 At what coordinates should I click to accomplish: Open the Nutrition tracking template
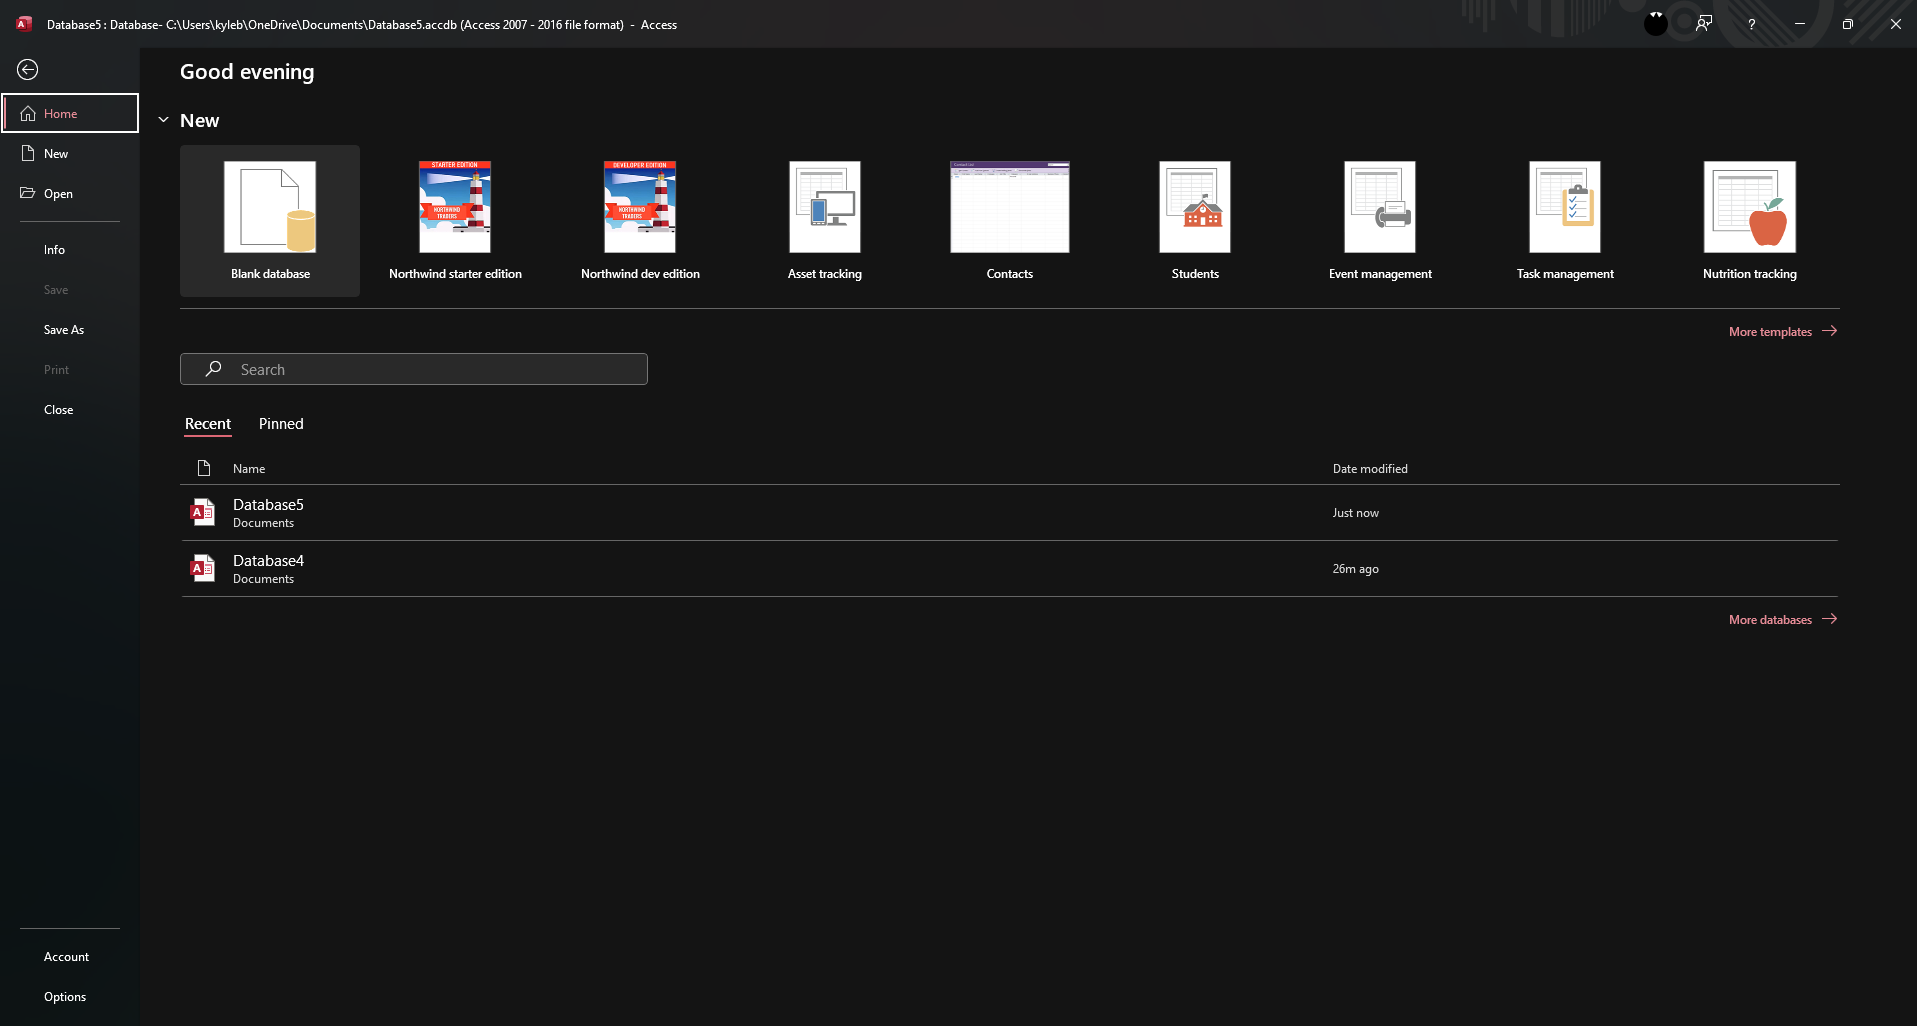tap(1750, 221)
